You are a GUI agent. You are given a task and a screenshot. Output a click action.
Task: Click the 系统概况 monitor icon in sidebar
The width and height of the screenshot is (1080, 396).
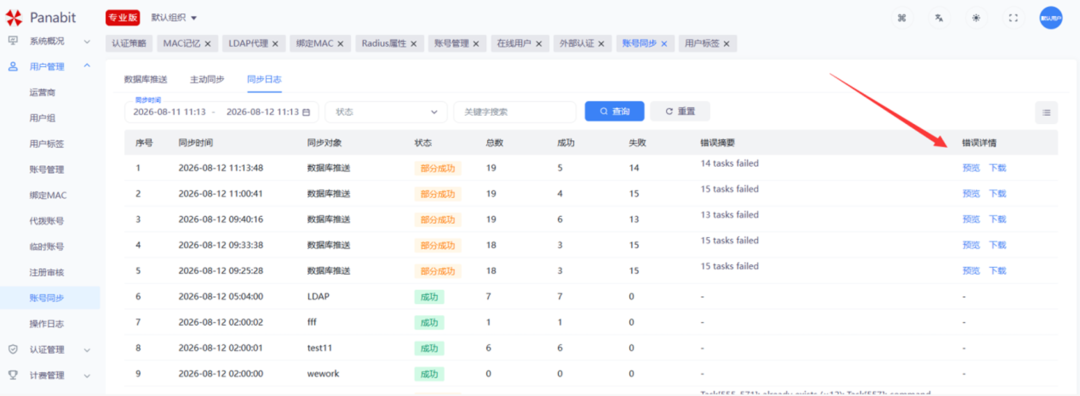(13, 41)
